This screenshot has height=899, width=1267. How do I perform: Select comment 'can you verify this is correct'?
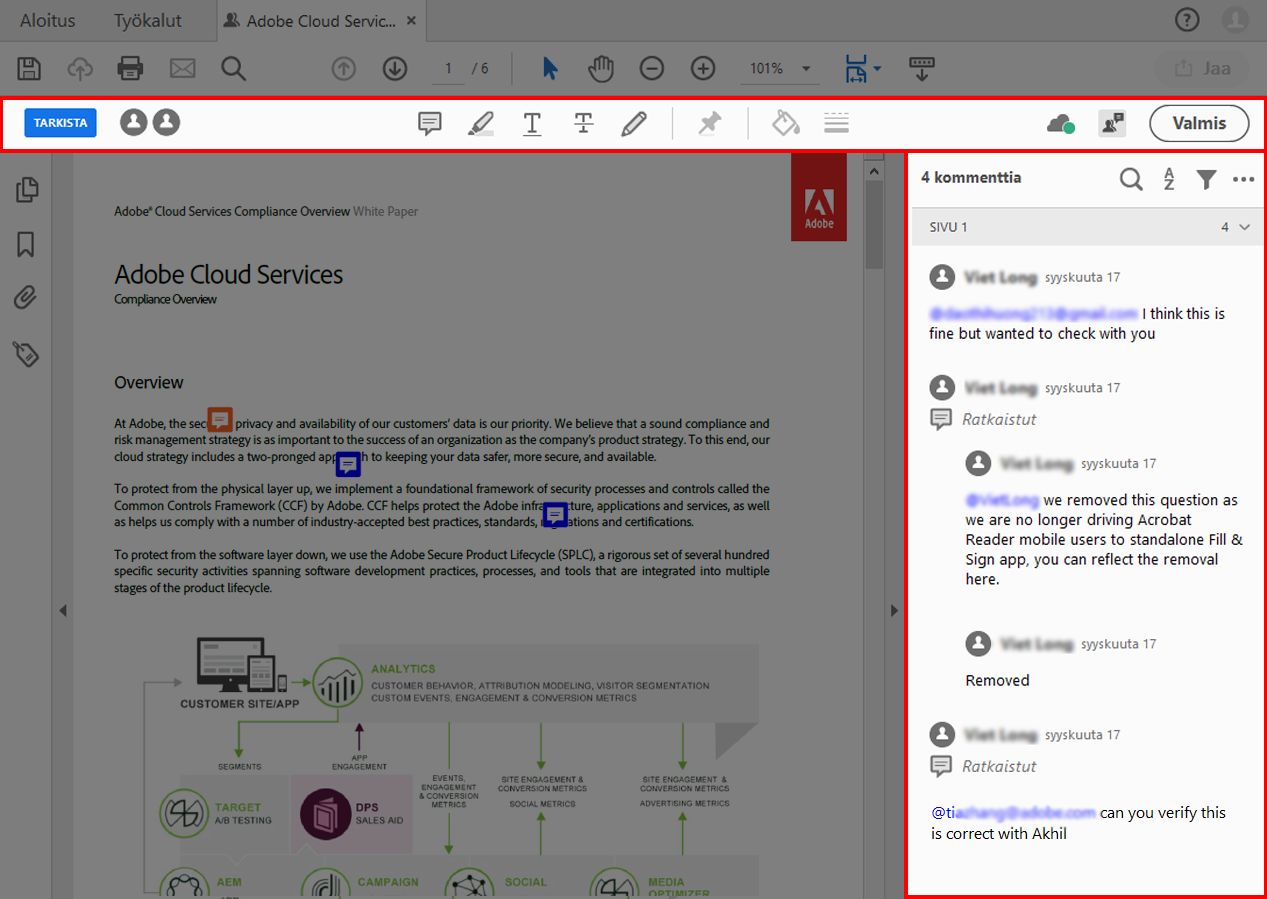click(1078, 822)
